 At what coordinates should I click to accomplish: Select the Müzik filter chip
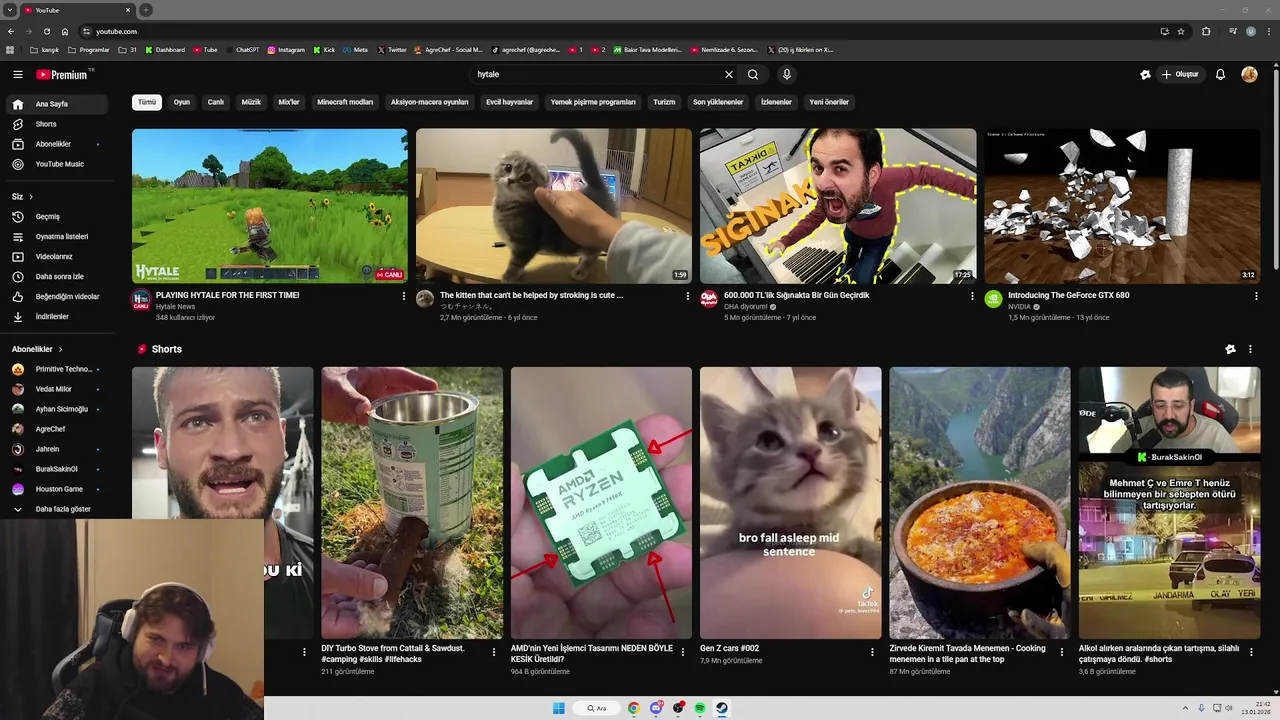coord(251,102)
